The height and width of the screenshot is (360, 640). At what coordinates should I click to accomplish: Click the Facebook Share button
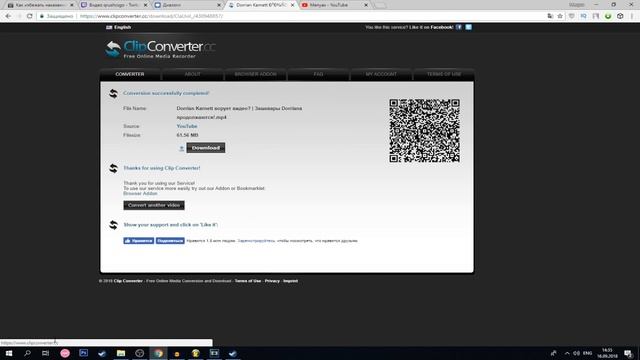(x=170, y=241)
